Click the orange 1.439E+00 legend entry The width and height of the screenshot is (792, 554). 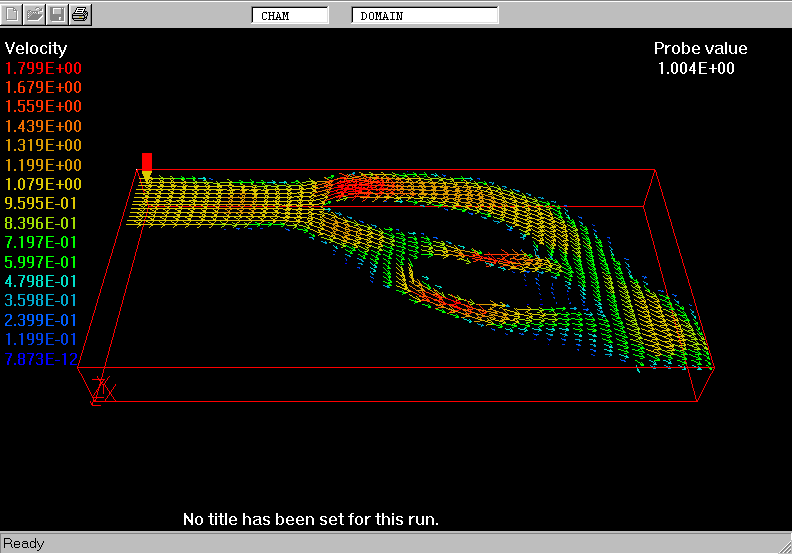click(x=43, y=126)
